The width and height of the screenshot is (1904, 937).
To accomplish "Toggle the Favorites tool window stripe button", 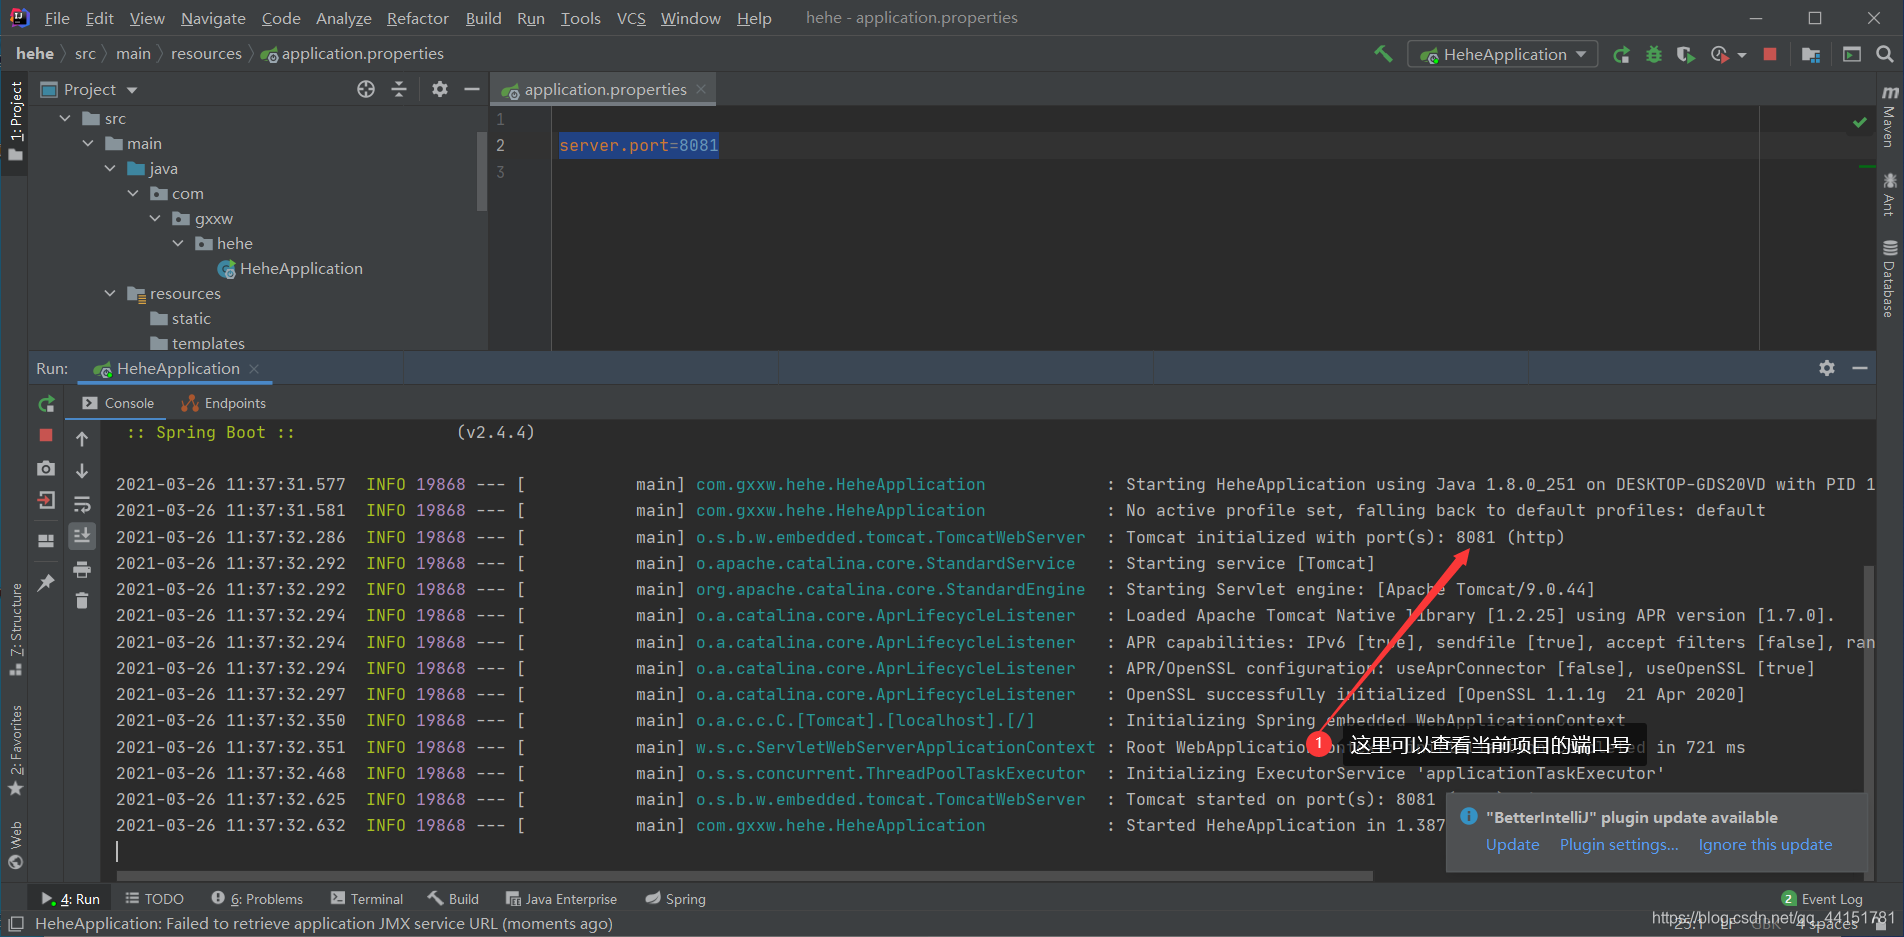I will [x=15, y=750].
